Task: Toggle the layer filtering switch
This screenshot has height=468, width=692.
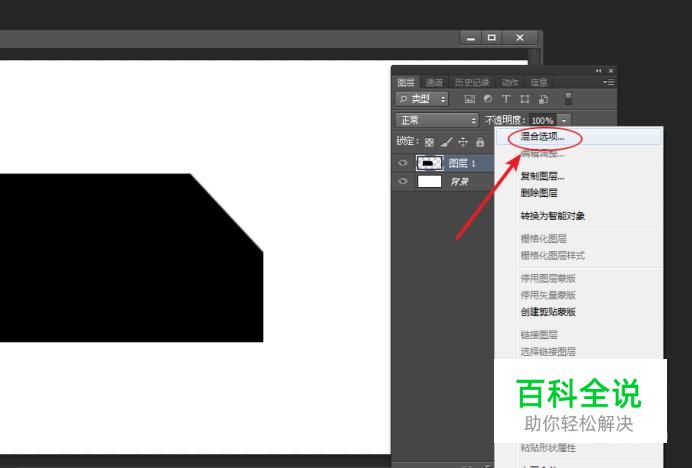Action: tap(568, 99)
